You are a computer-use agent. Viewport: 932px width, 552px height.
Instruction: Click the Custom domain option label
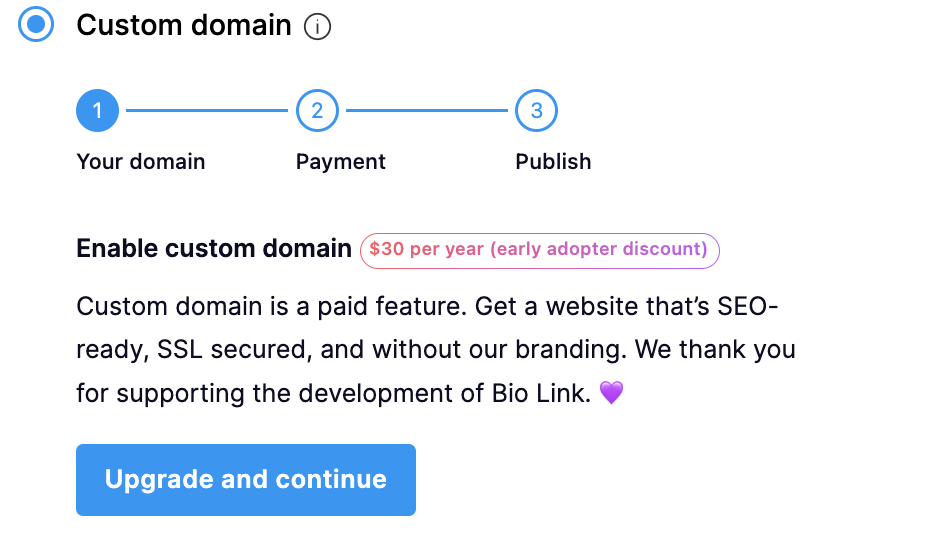point(184,26)
